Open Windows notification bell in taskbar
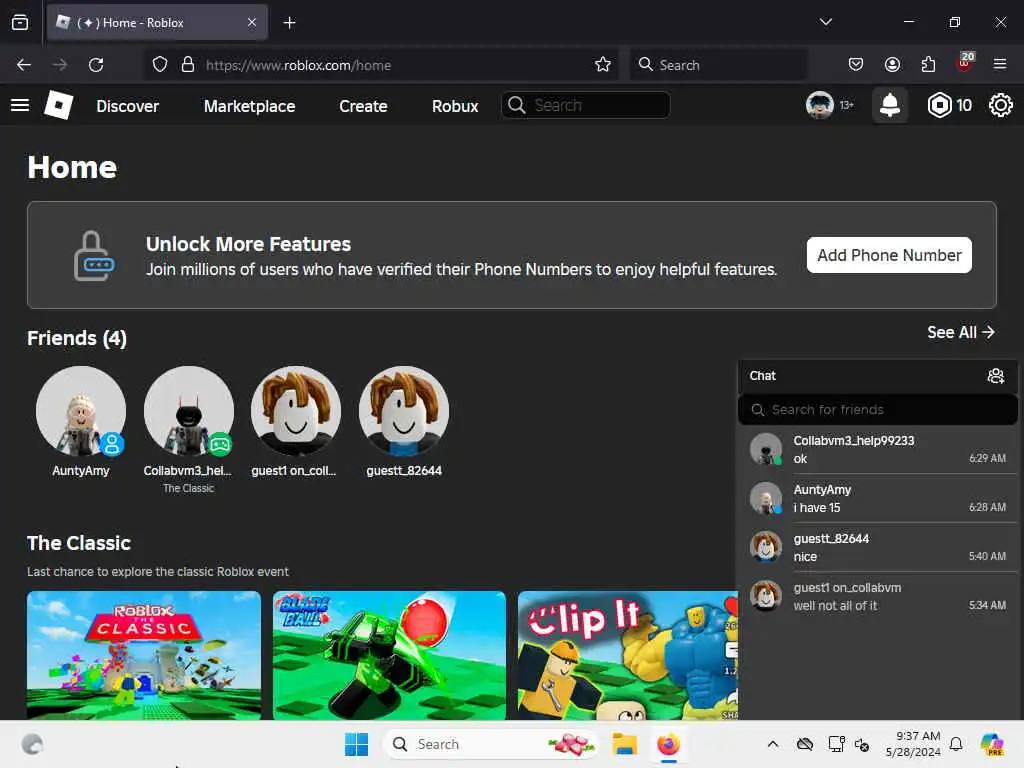The height and width of the screenshot is (768, 1024). [x=956, y=744]
